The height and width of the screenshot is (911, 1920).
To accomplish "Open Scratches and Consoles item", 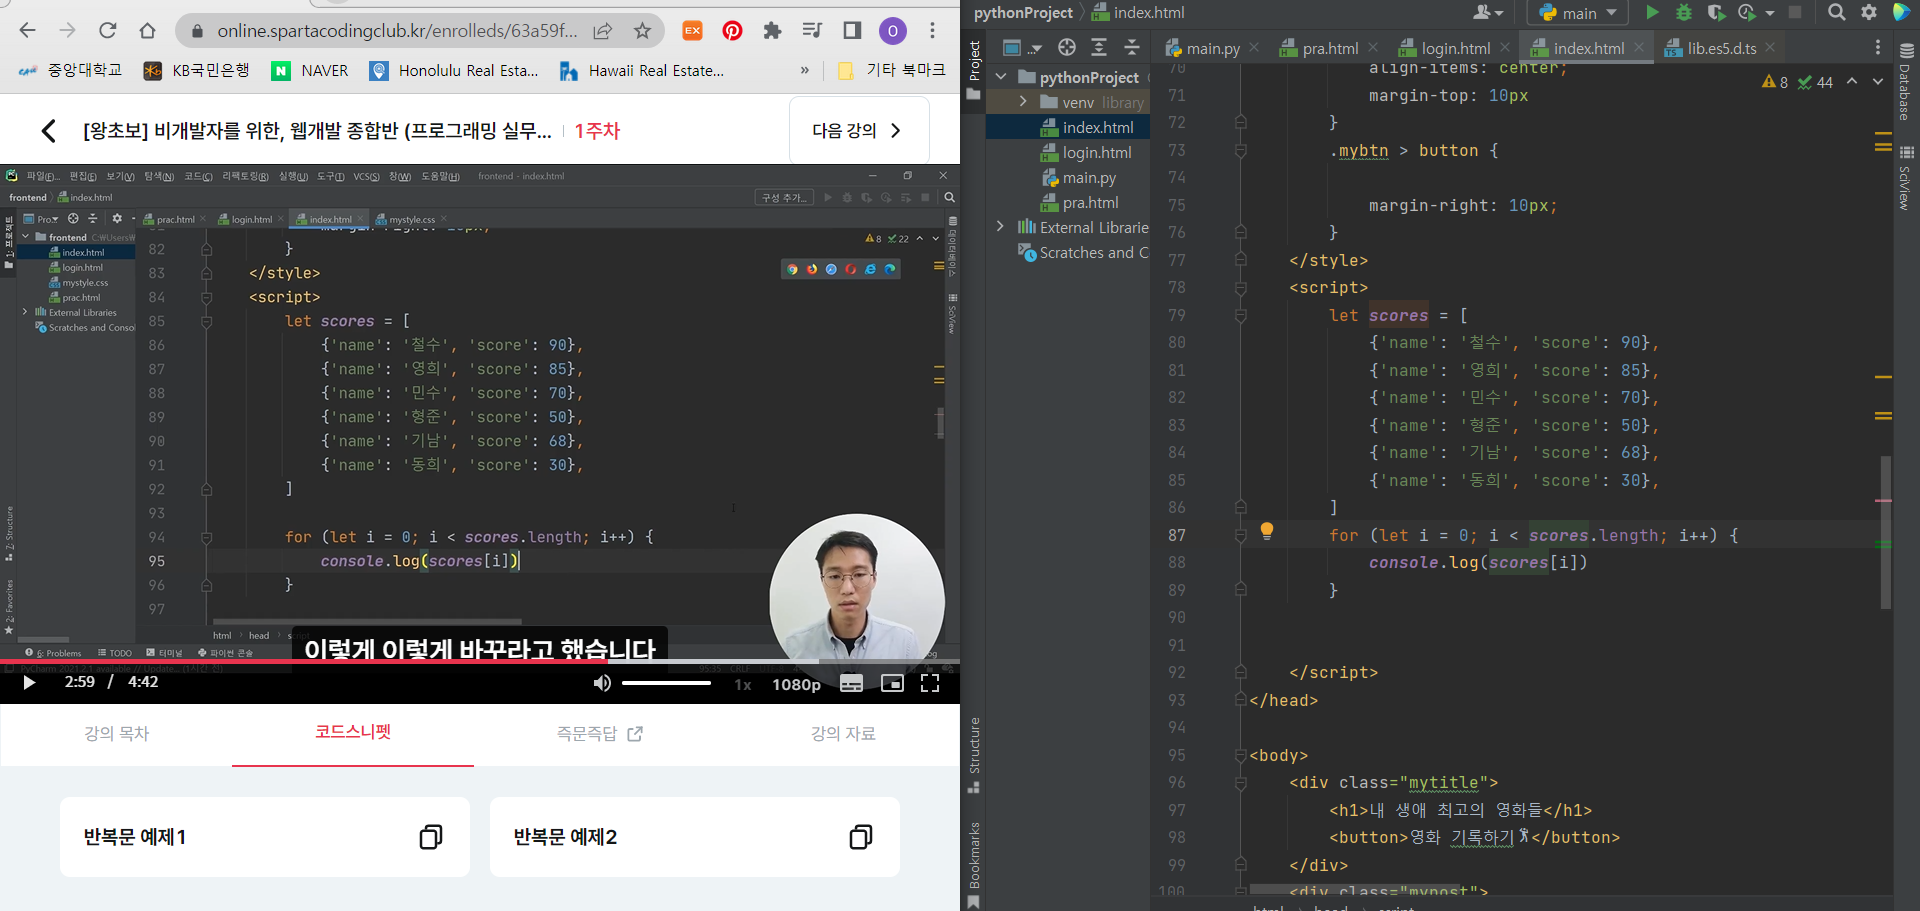I will click(x=1083, y=253).
